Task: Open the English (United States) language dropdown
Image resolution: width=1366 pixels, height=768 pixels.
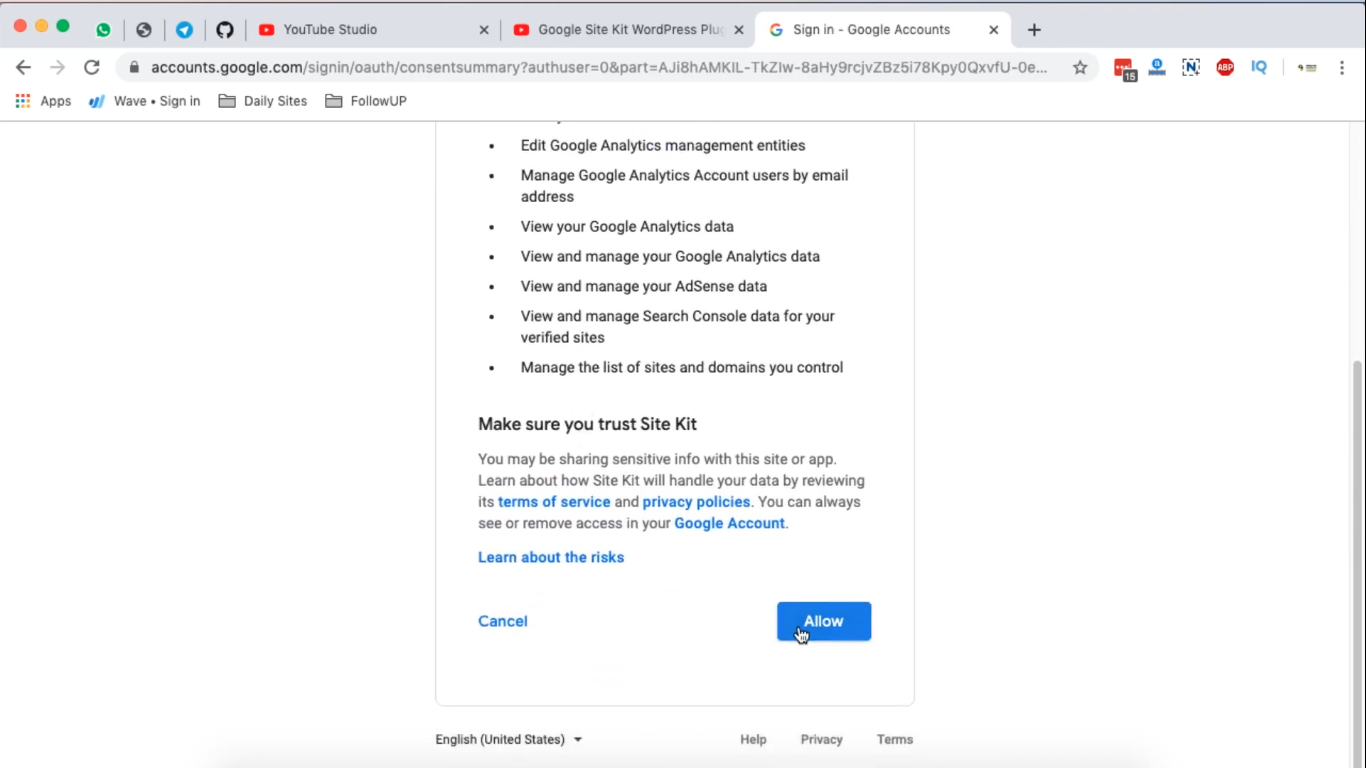Action: (509, 740)
